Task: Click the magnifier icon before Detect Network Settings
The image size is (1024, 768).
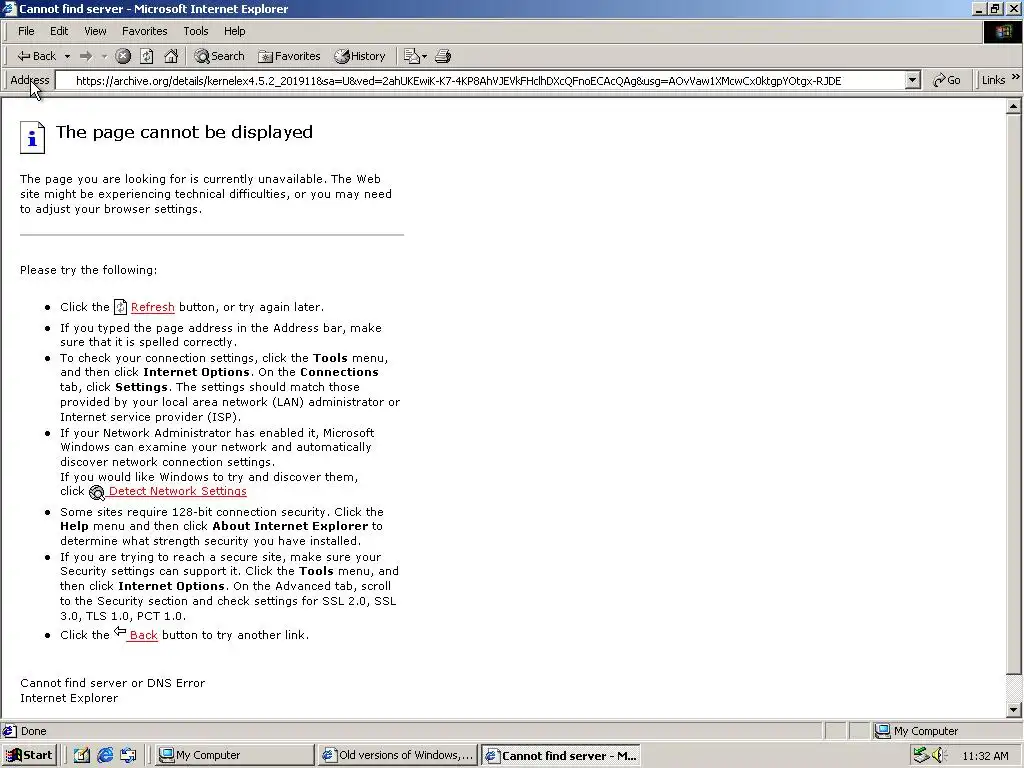Action: click(97, 492)
